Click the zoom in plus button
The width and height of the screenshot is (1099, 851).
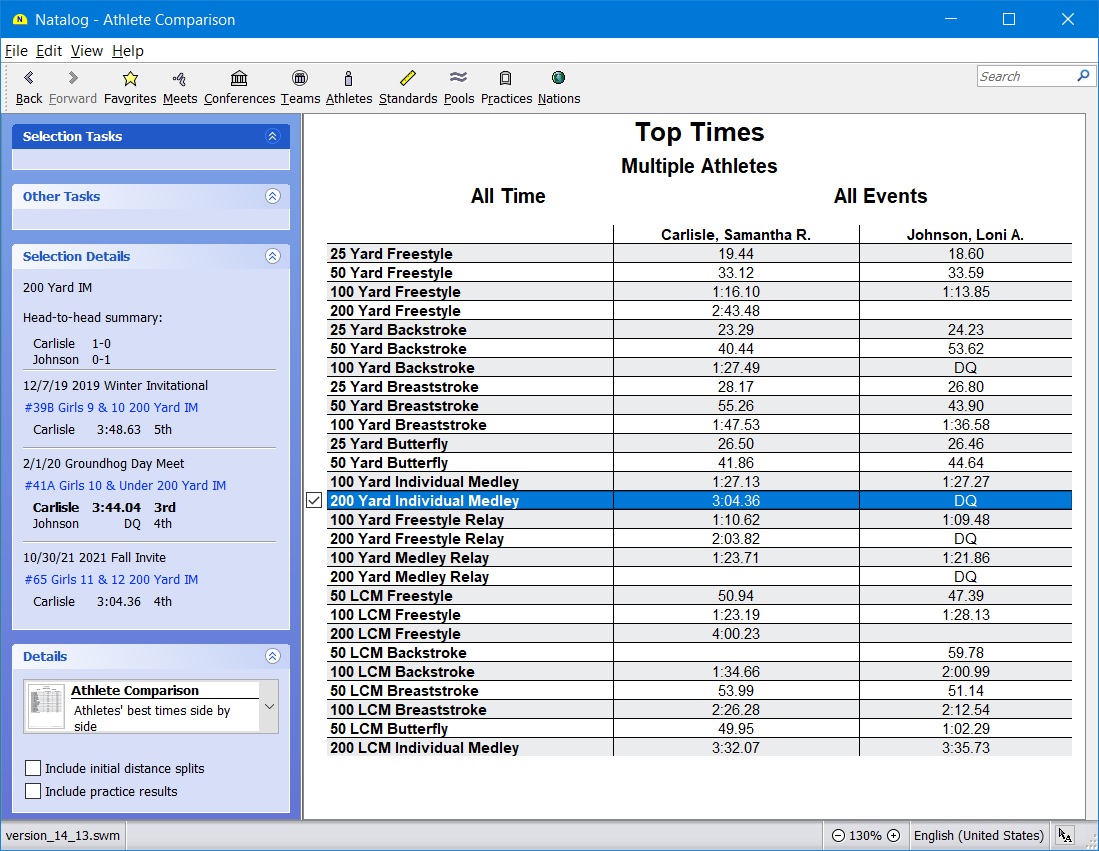click(x=893, y=836)
